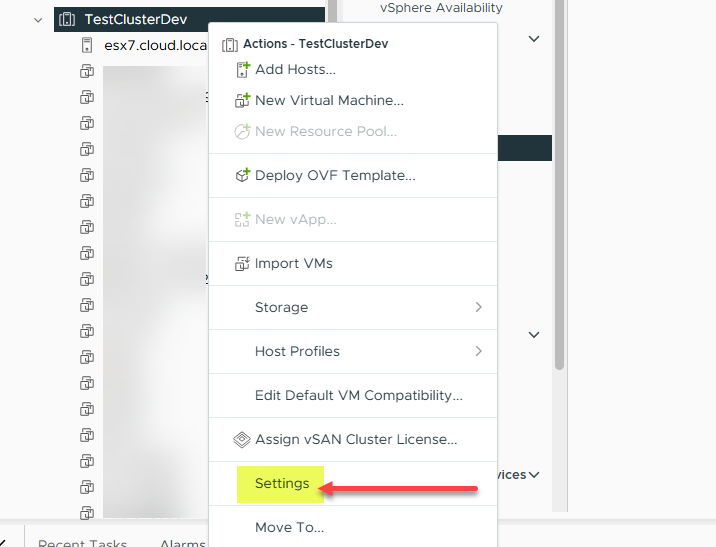Choose Deploy OVF Template... menu entry
Screen dimensions: 716x547
tap(335, 175)
